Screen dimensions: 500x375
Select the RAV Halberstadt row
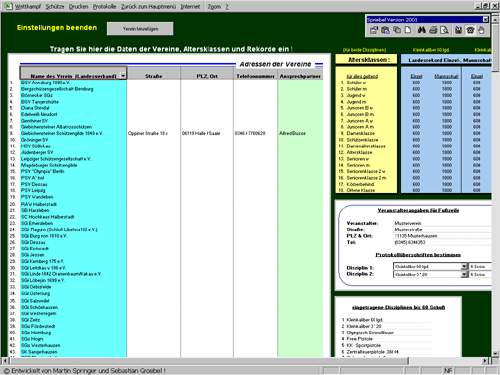coord(73,204)
